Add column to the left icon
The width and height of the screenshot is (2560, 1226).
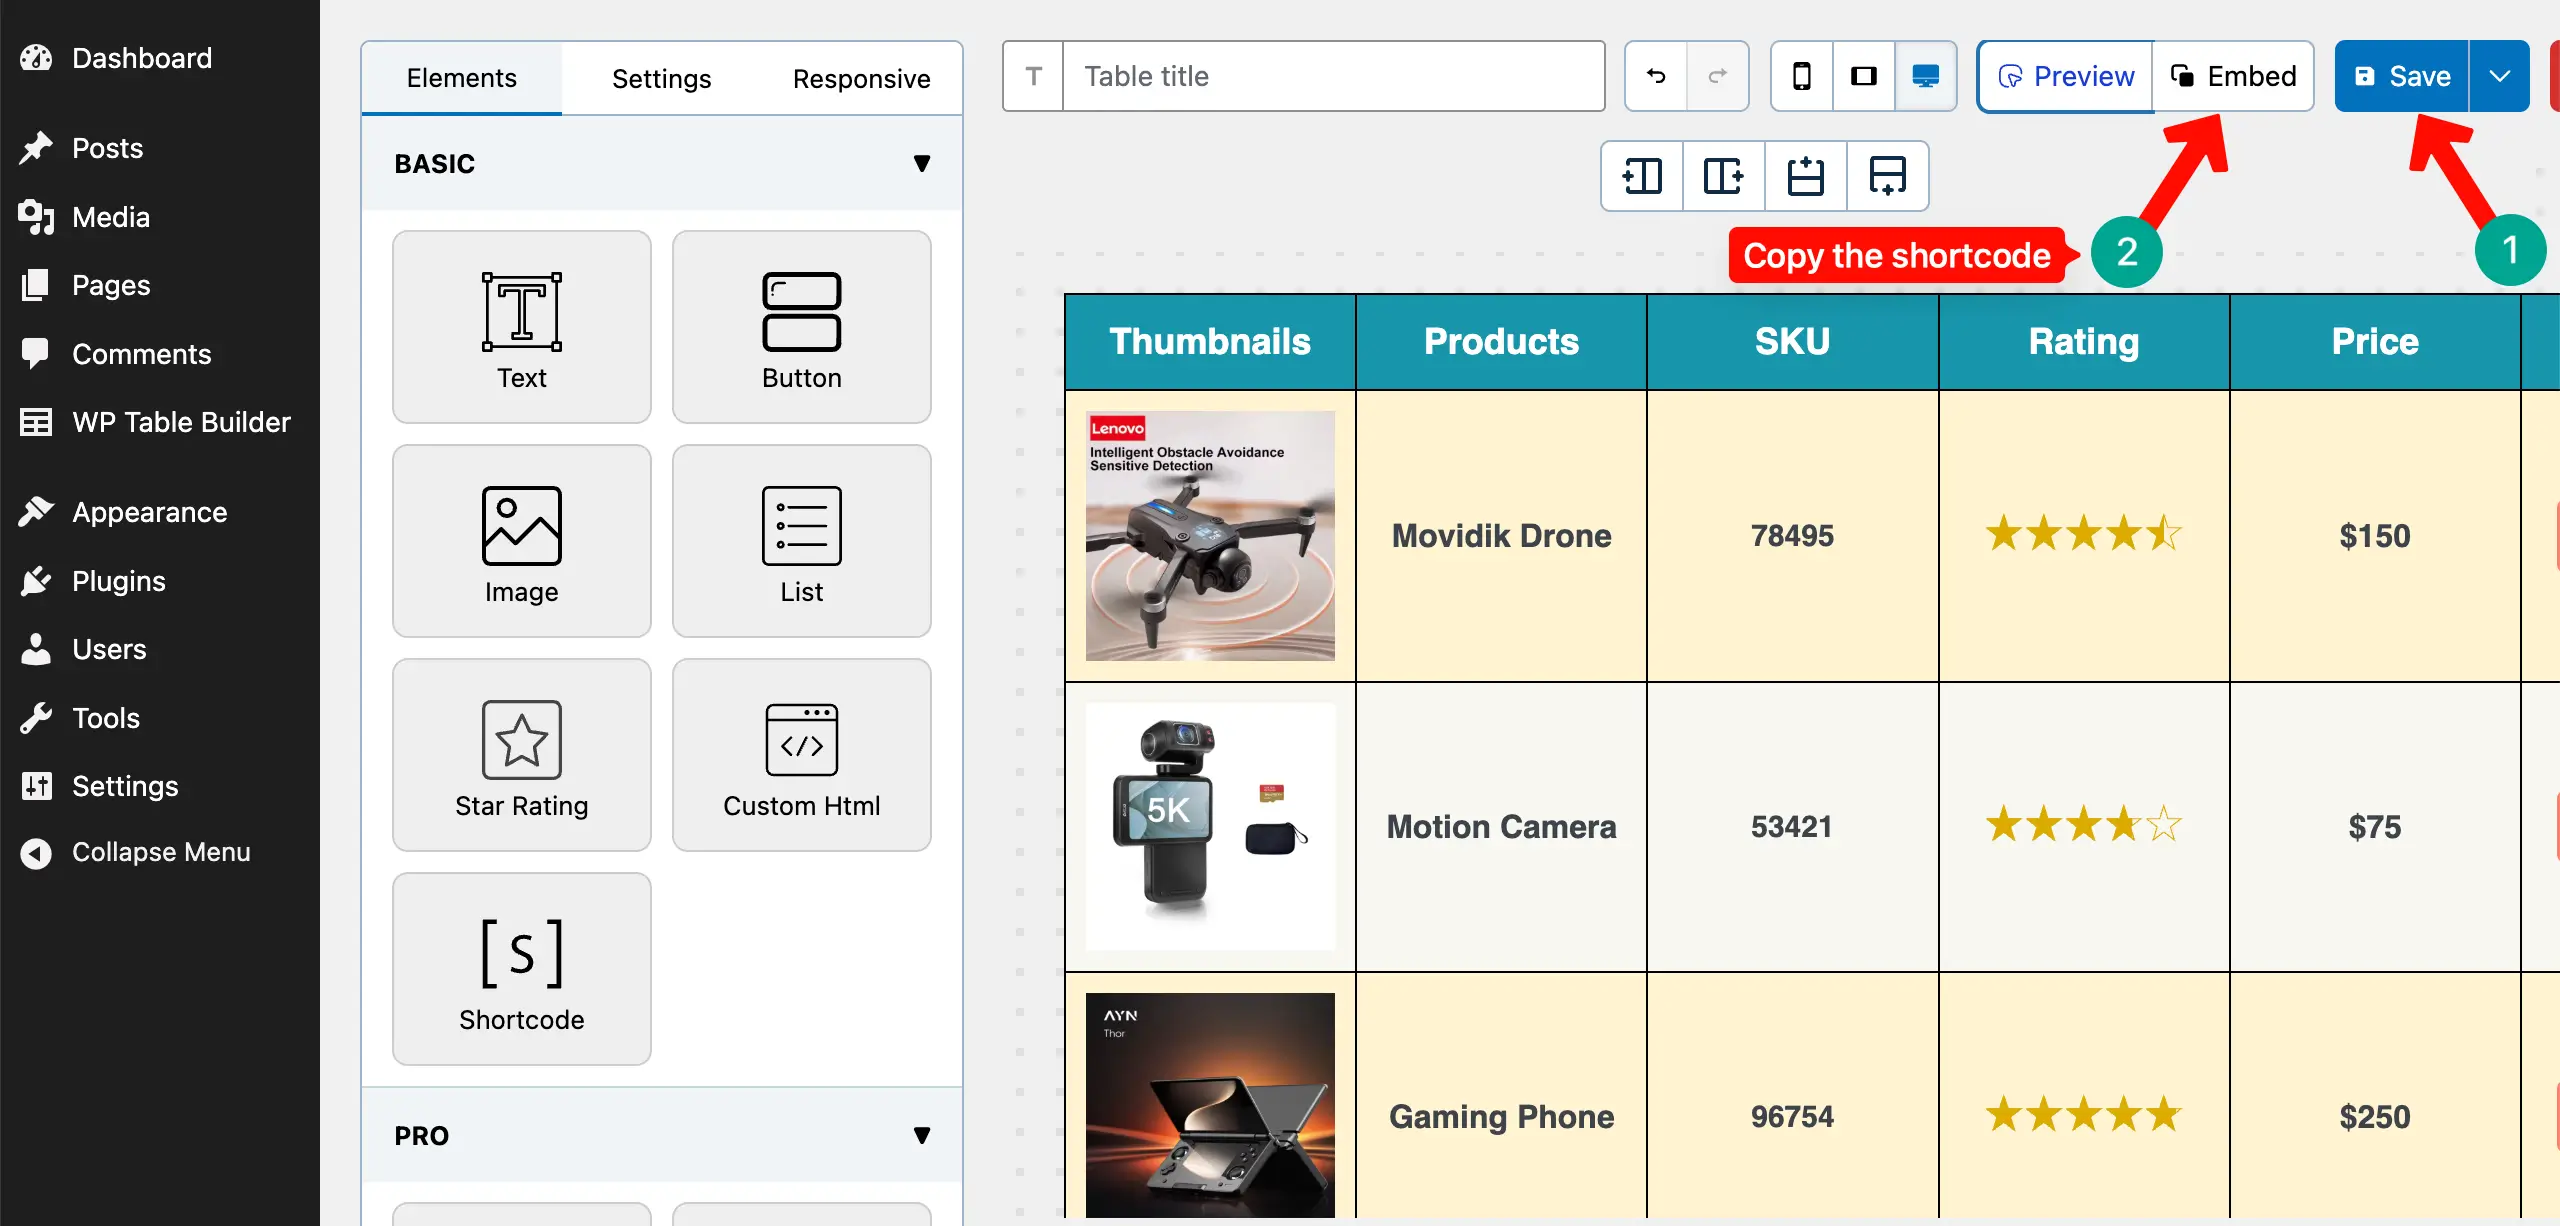[1642, 176]
